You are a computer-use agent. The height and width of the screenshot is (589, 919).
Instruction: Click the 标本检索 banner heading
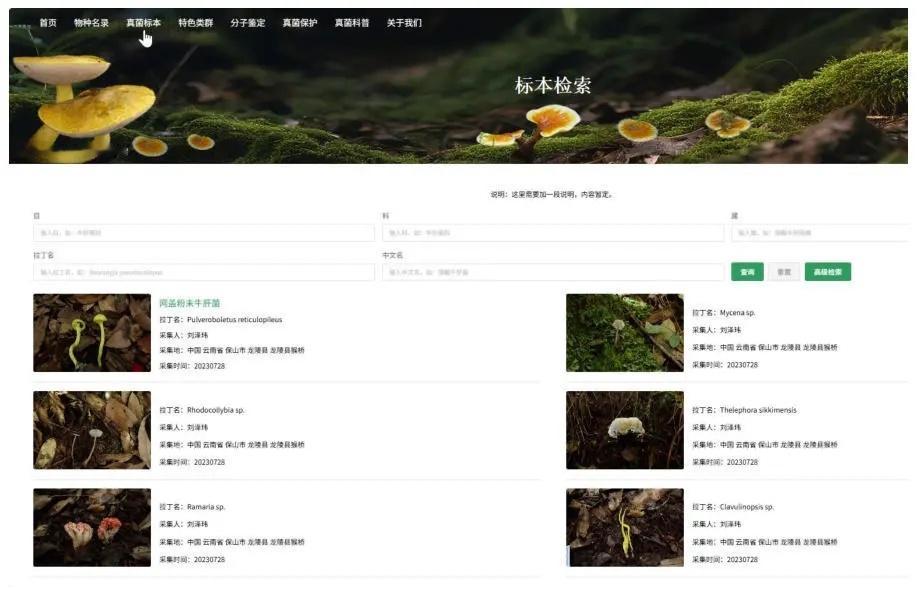click(553, 86)
